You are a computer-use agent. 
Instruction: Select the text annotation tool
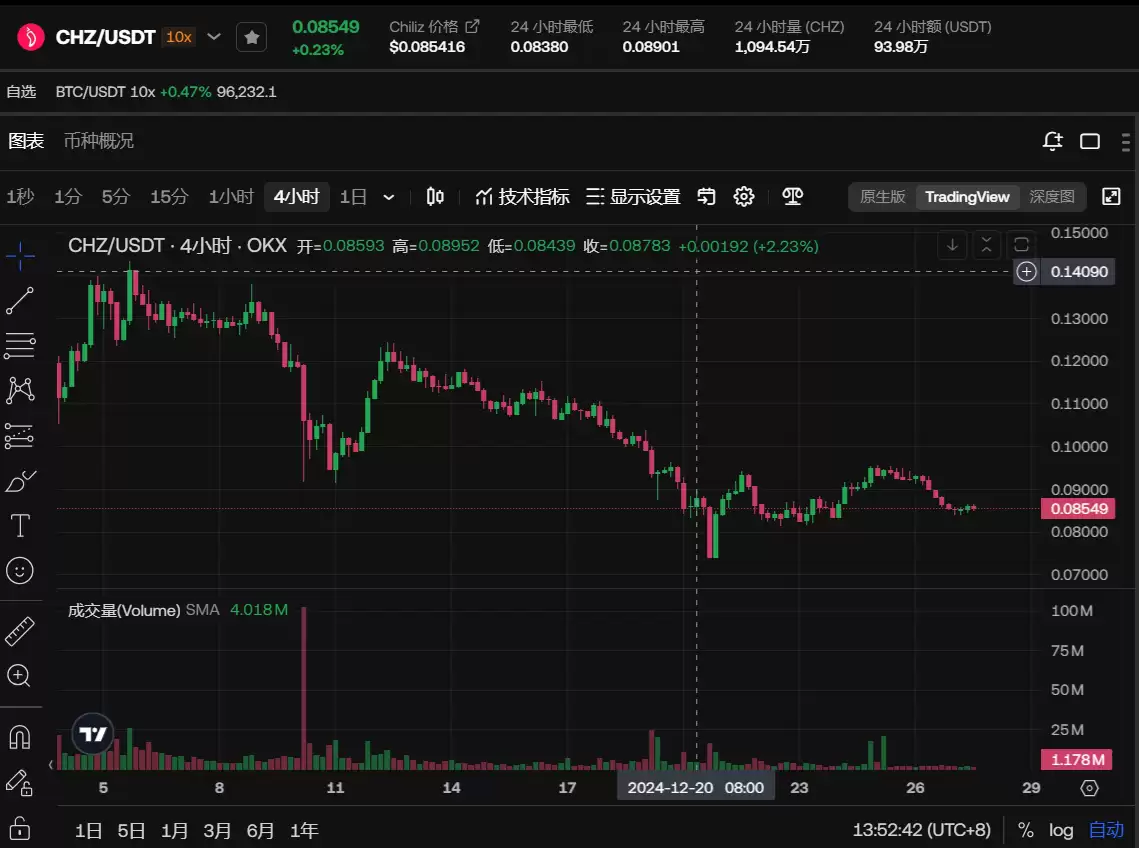[20, 525]
